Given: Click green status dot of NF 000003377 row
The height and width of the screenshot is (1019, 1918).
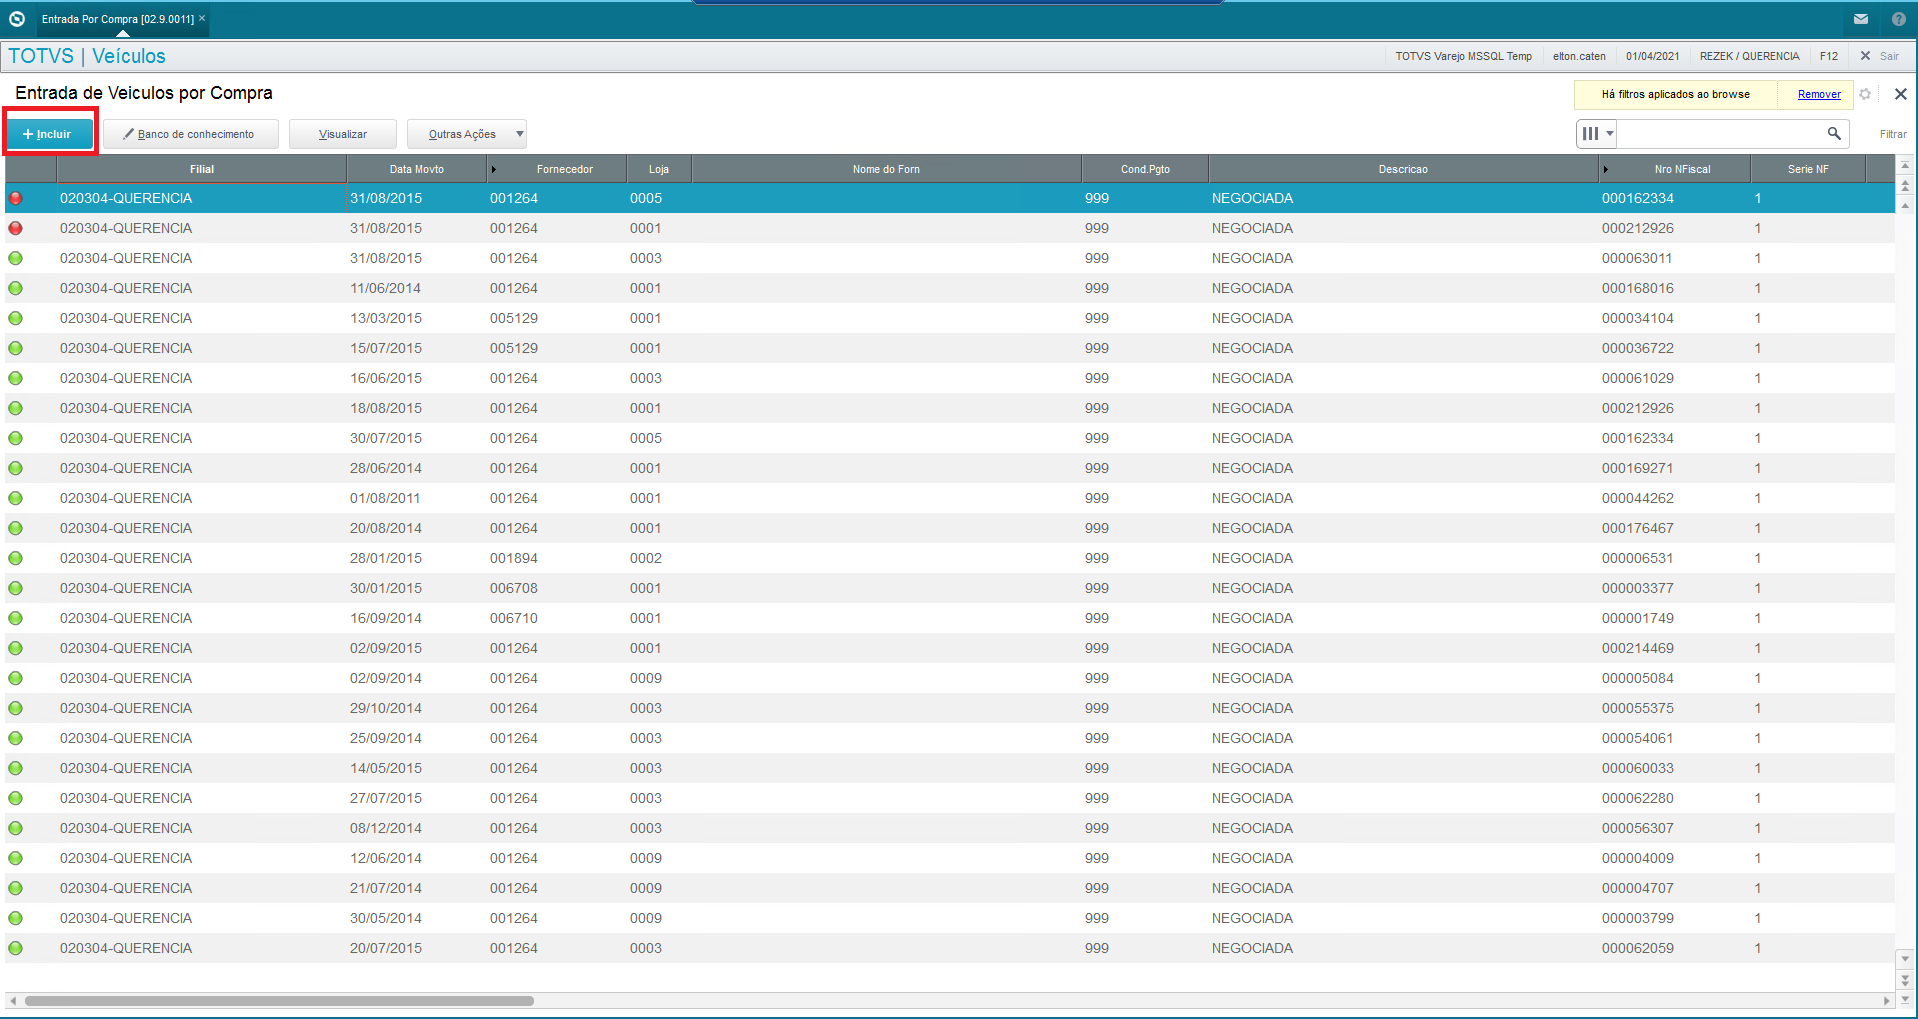Looking at the screenshot, I should (x=15, y=588).
